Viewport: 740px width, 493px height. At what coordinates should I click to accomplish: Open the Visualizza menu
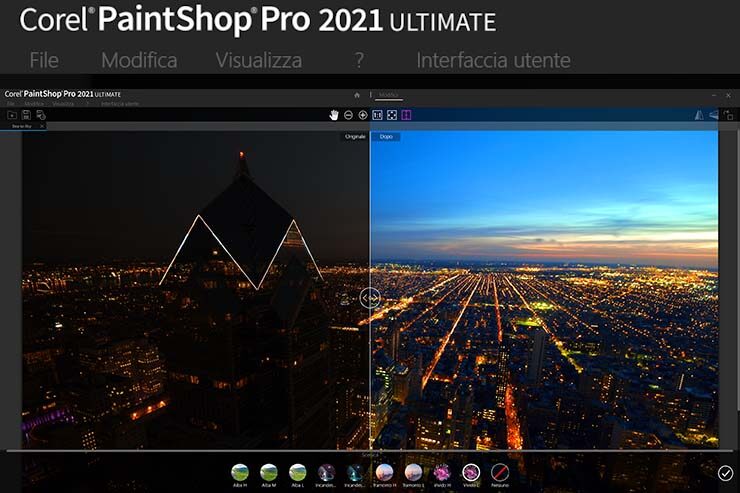coord(258,60)
